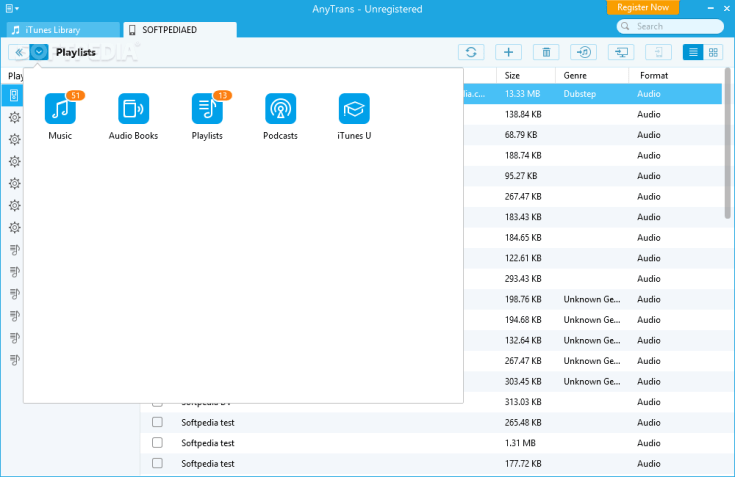Viewport: 735px width, 477px height.
Task: Select the second gear smart playlist icon
Action: (15, 139)
